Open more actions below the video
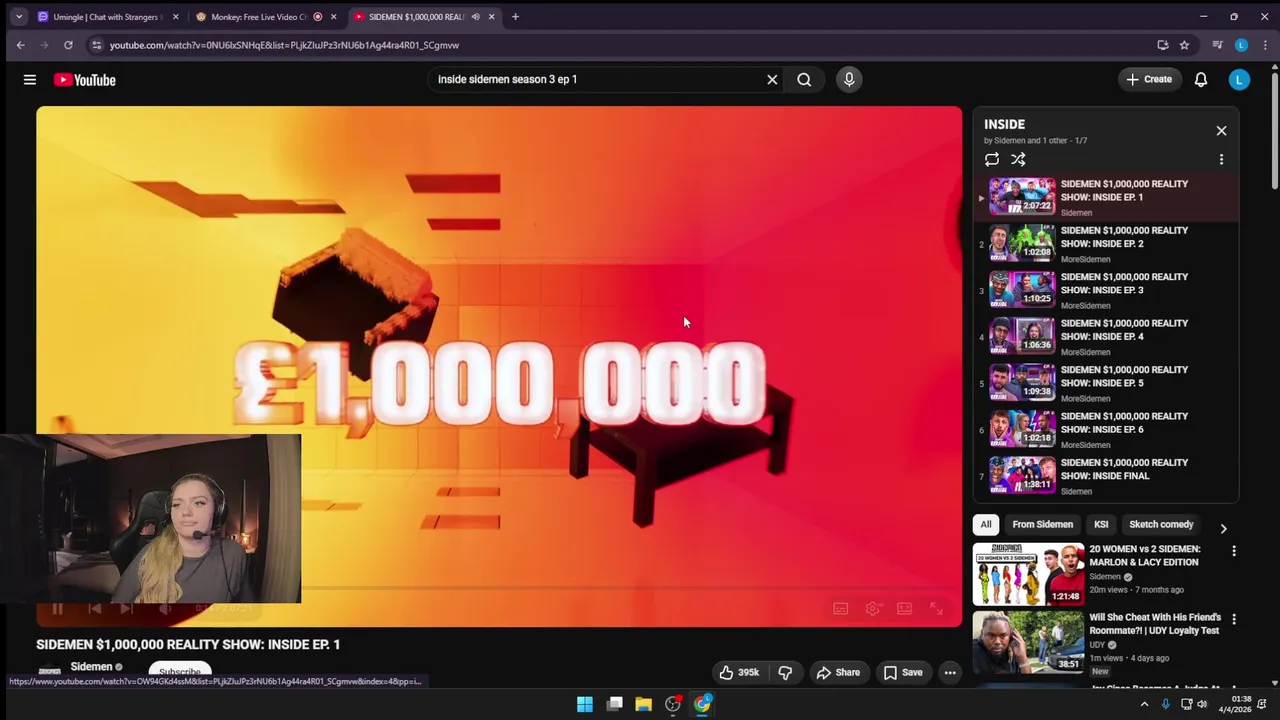This screenshot has width=1280, height=720. coord(950,673)
